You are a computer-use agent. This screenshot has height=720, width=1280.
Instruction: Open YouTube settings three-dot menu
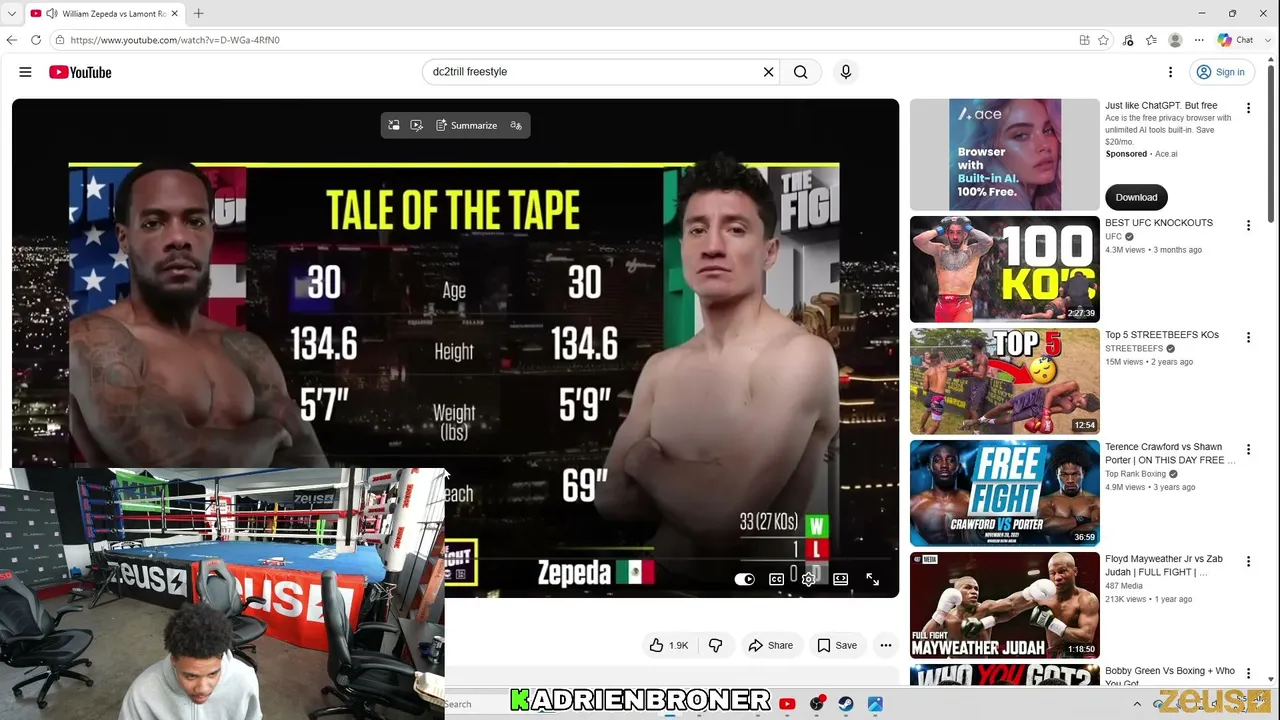[1170, 72]
